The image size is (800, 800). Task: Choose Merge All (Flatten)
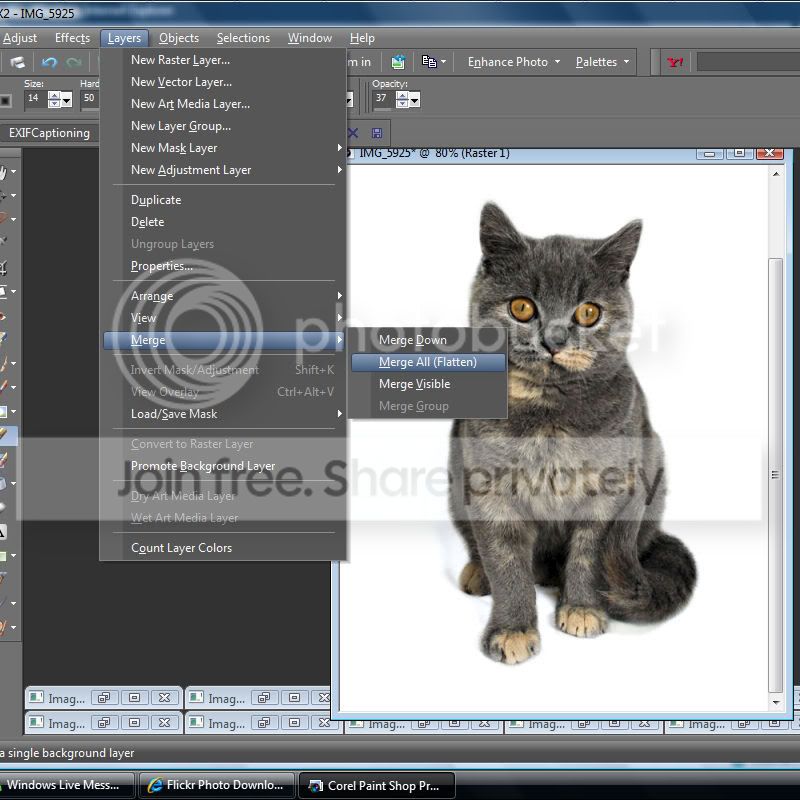[427, 362]
